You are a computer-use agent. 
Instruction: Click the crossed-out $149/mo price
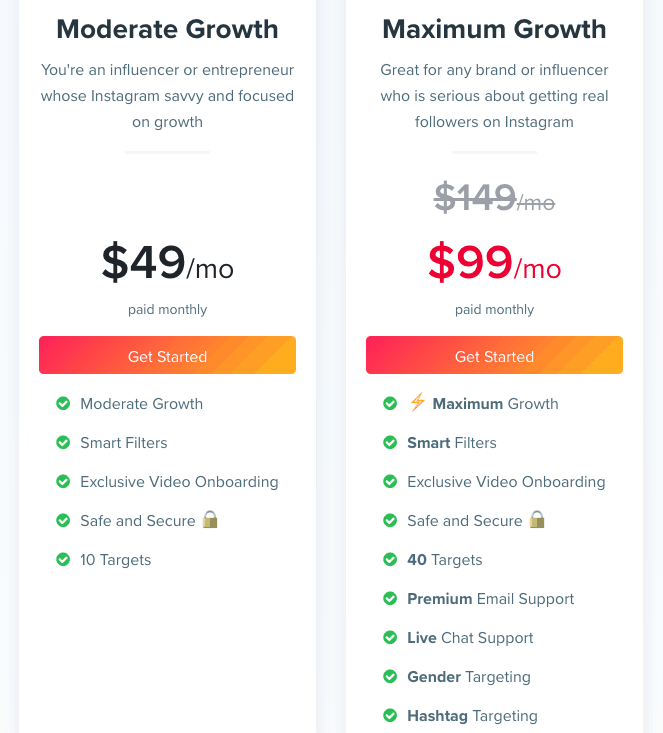(494, 198)
